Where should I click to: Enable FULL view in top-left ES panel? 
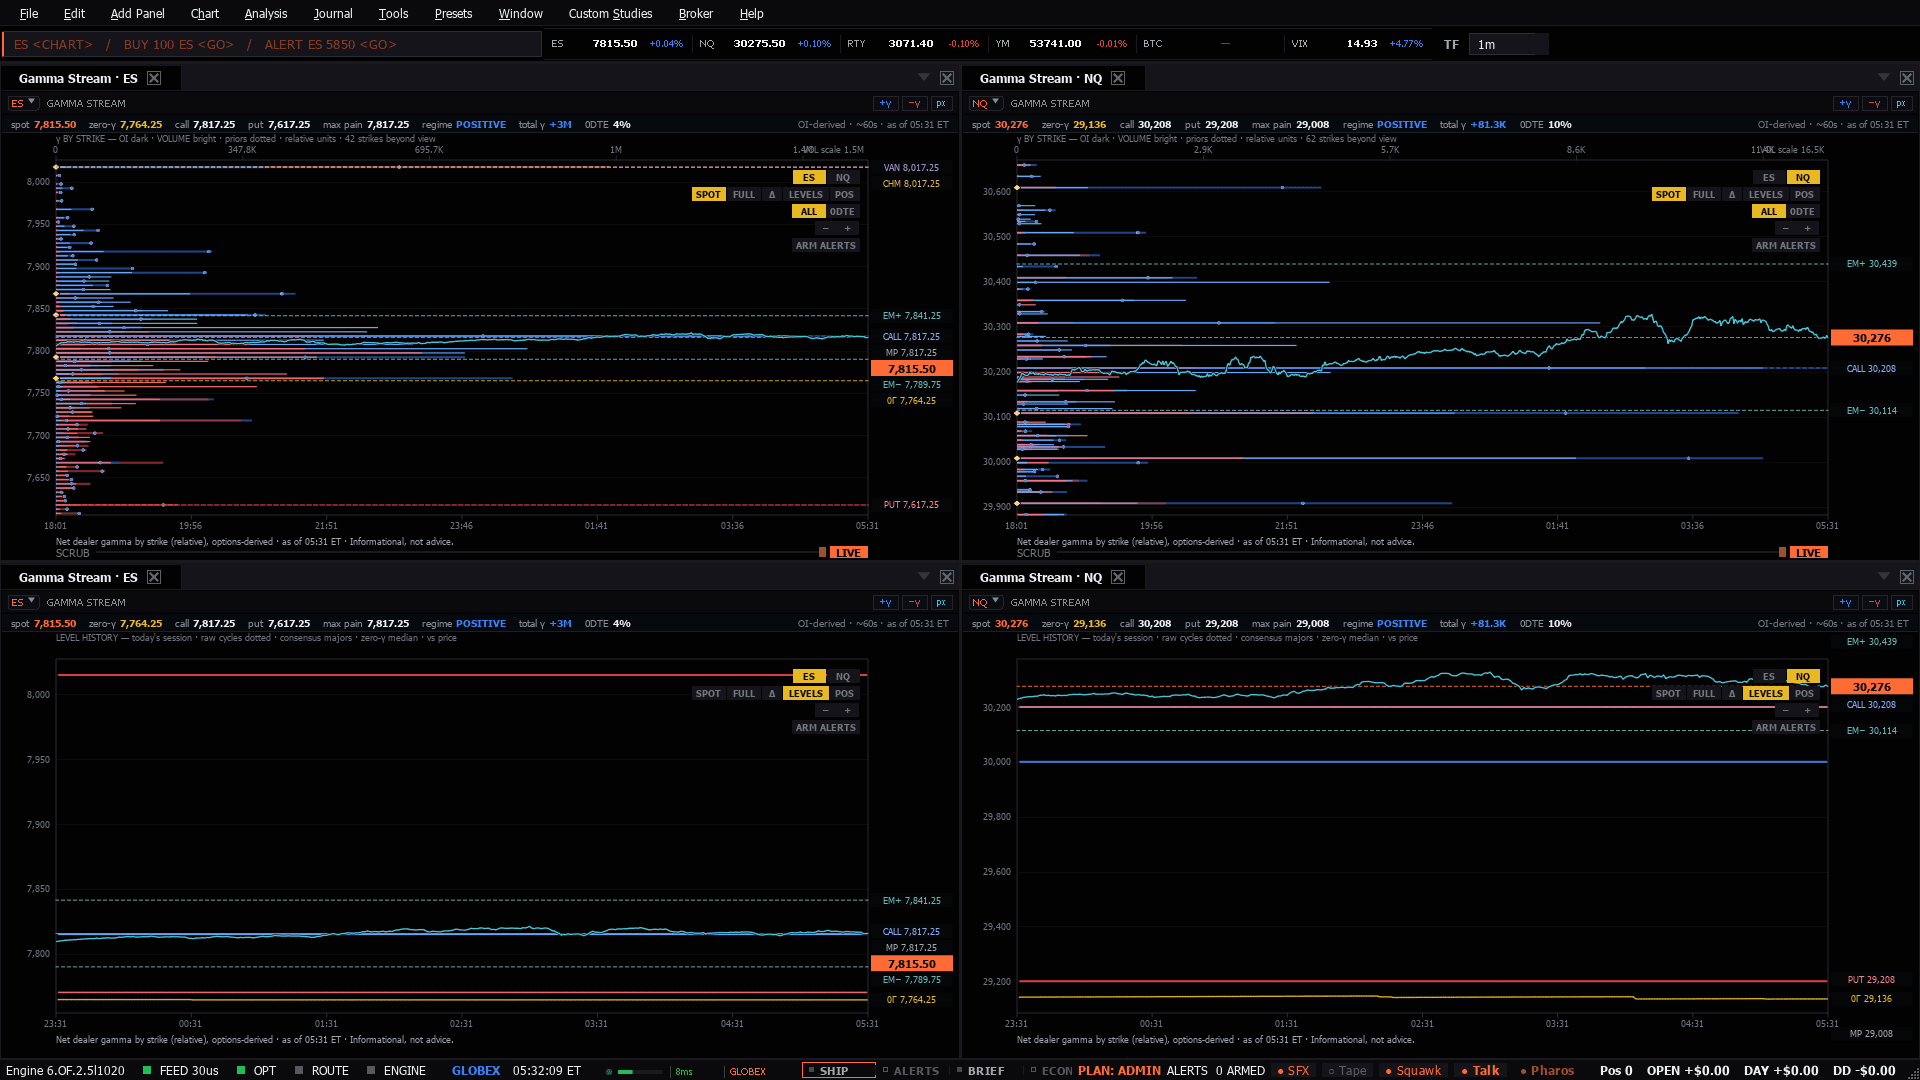tap(744, 195)
